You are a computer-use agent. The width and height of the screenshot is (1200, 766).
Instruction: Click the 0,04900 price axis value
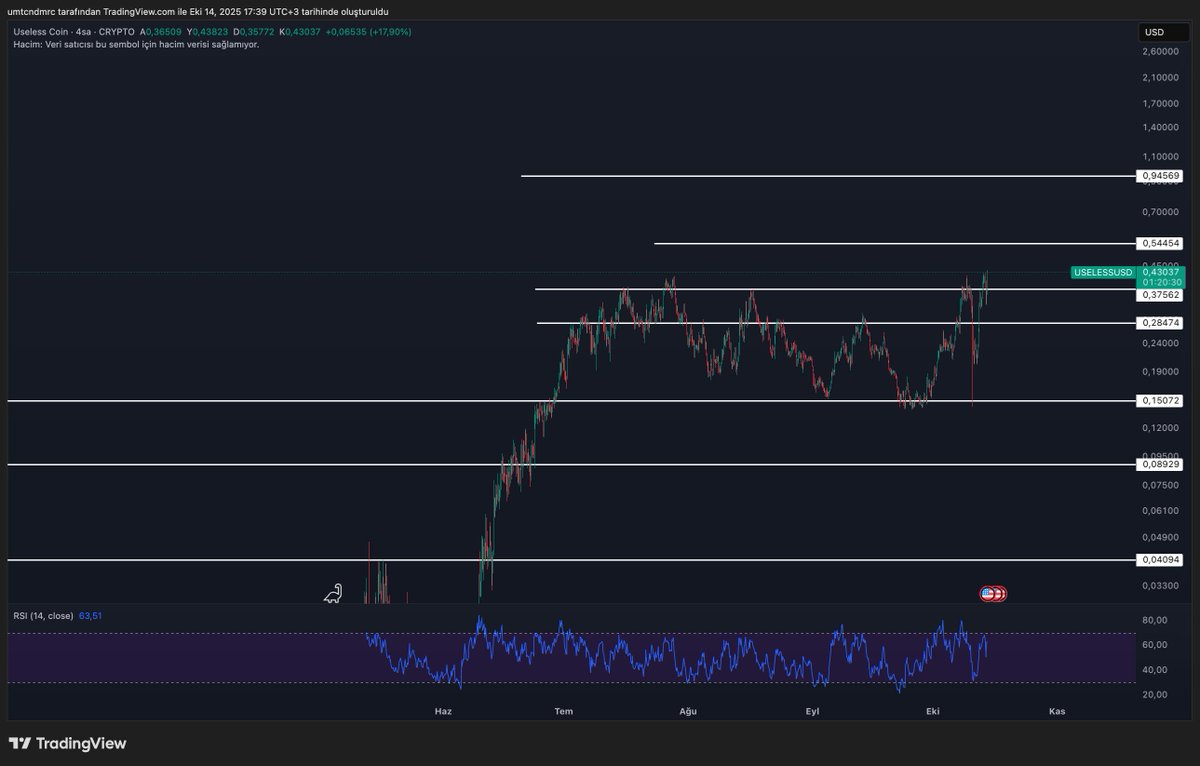pos(1159,537)
